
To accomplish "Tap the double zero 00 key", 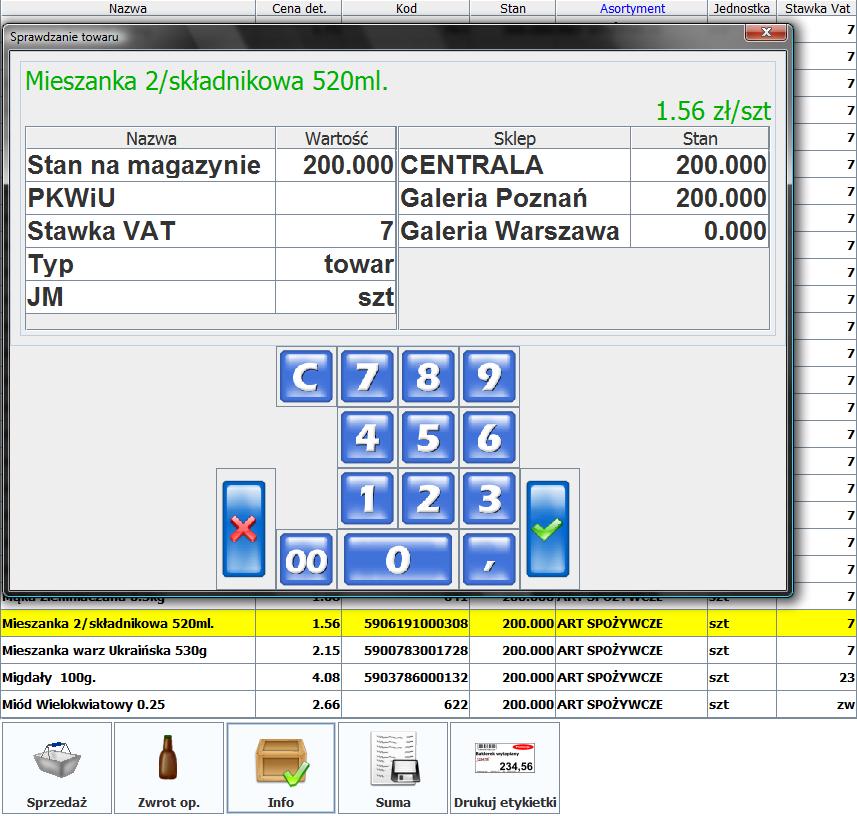I will 306,560.
